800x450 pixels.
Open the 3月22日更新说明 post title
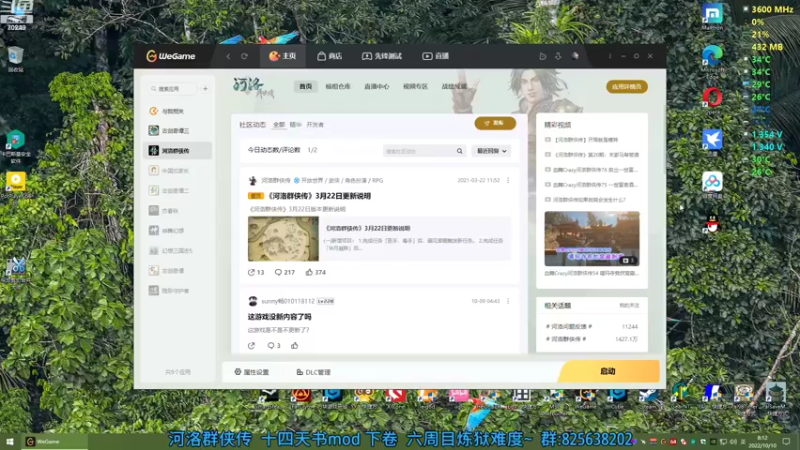318,196
